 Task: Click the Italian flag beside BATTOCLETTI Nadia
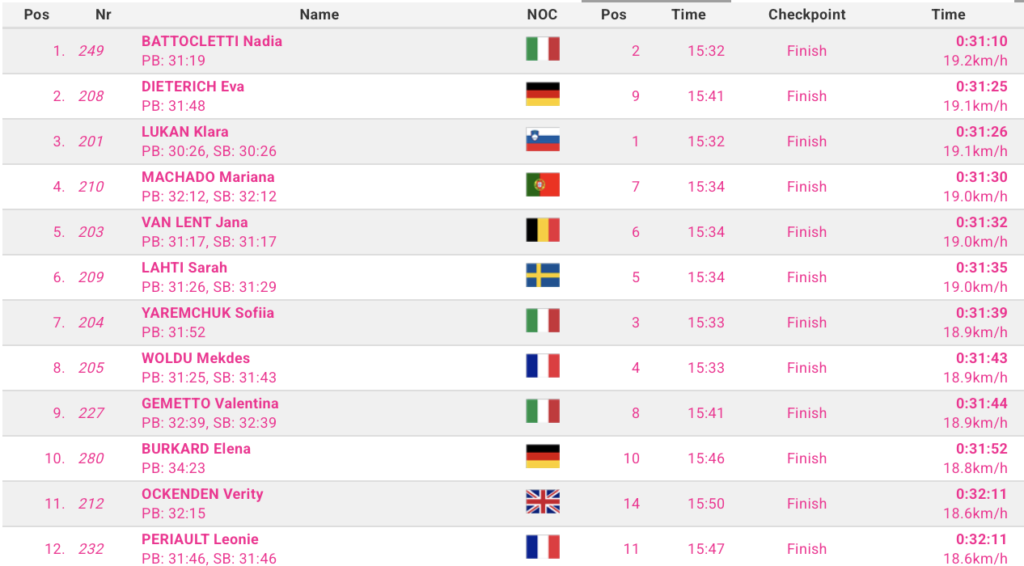542,49
